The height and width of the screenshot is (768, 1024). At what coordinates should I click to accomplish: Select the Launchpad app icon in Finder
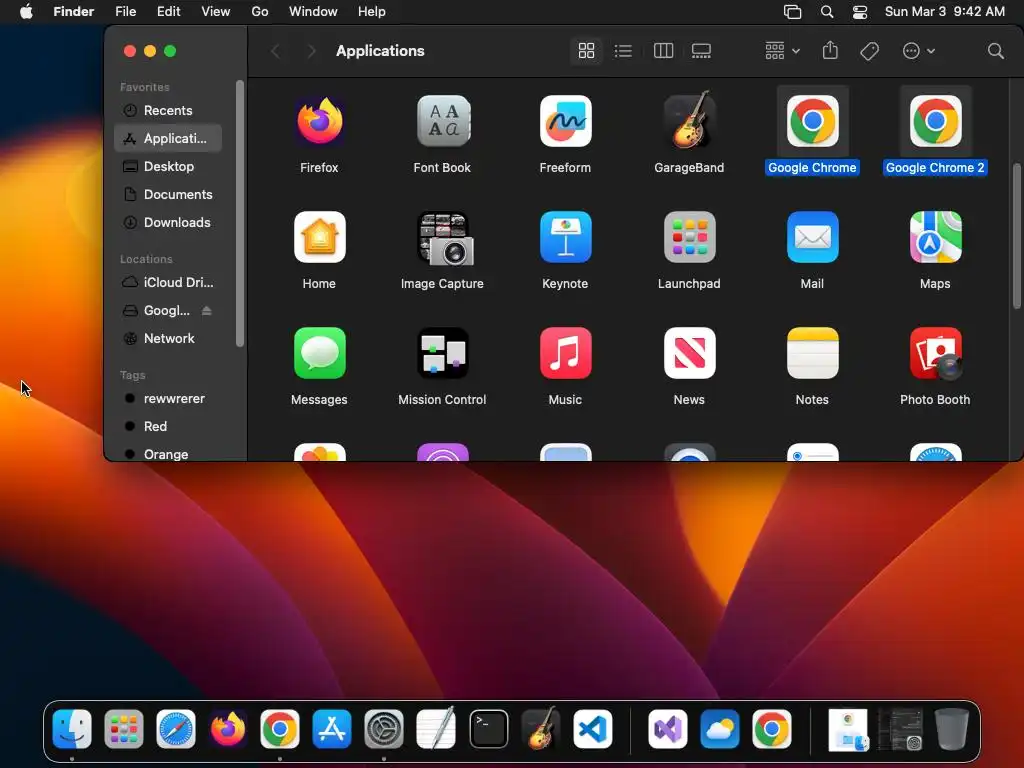(x=689, y=237)
